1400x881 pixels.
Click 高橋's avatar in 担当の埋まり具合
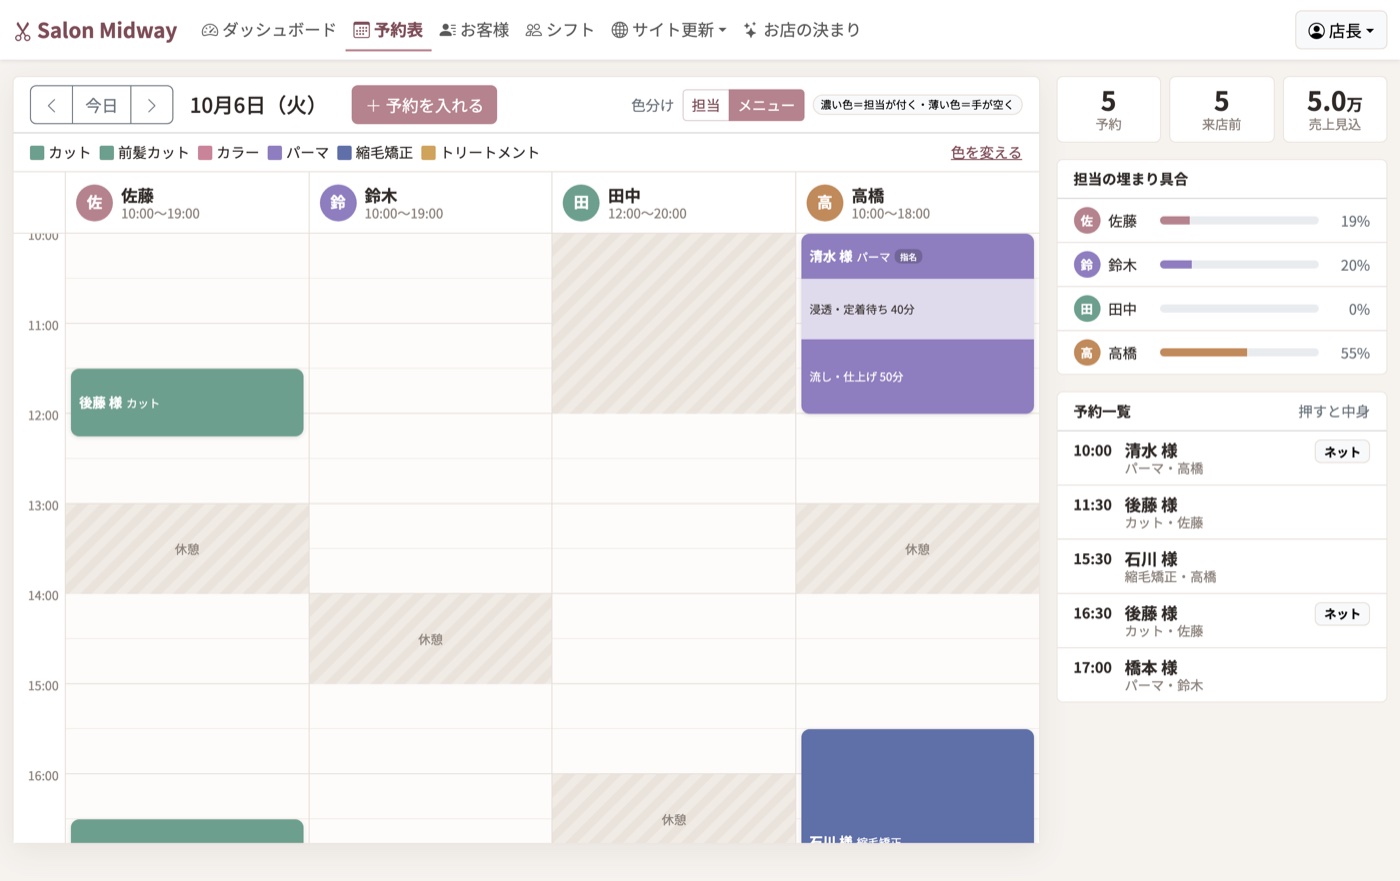point(1087,353)
